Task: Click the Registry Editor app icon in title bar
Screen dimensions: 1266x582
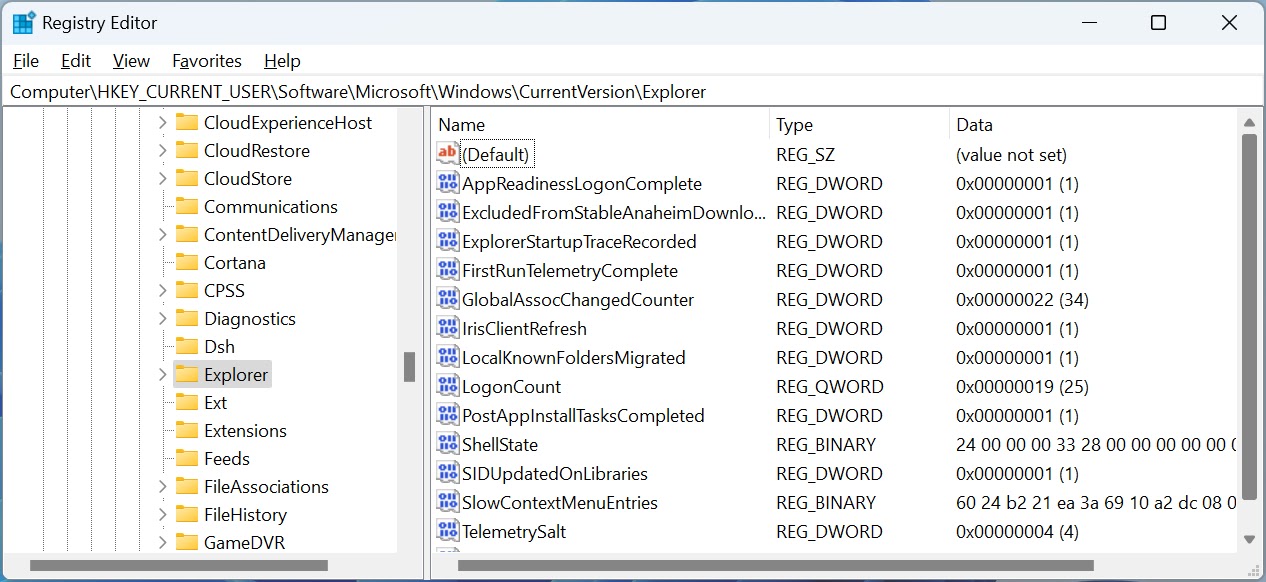Action: click(24, 23)
